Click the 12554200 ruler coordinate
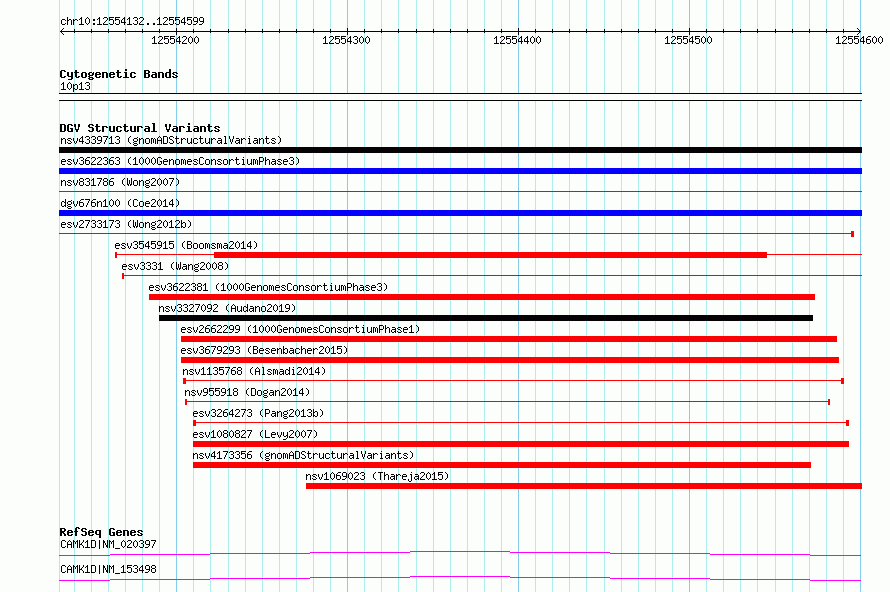890x592 pixels. click(x=175, y=40)
